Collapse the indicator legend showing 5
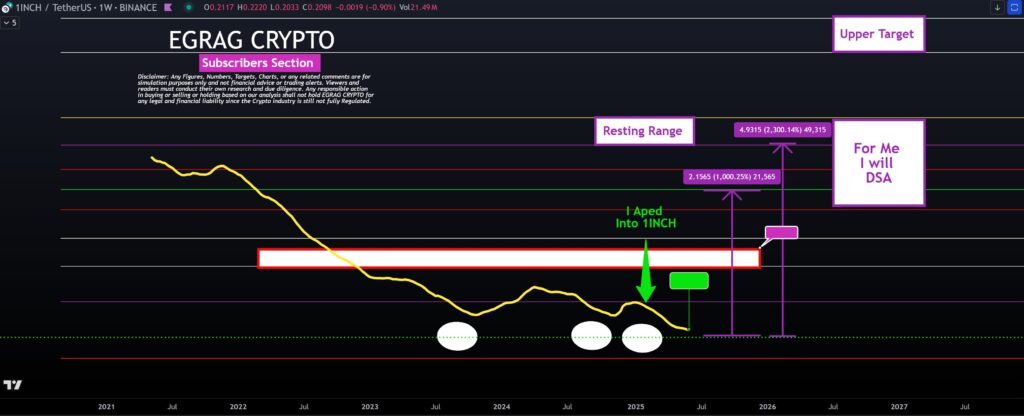1024x416 pixels. [x=10, y=22]
